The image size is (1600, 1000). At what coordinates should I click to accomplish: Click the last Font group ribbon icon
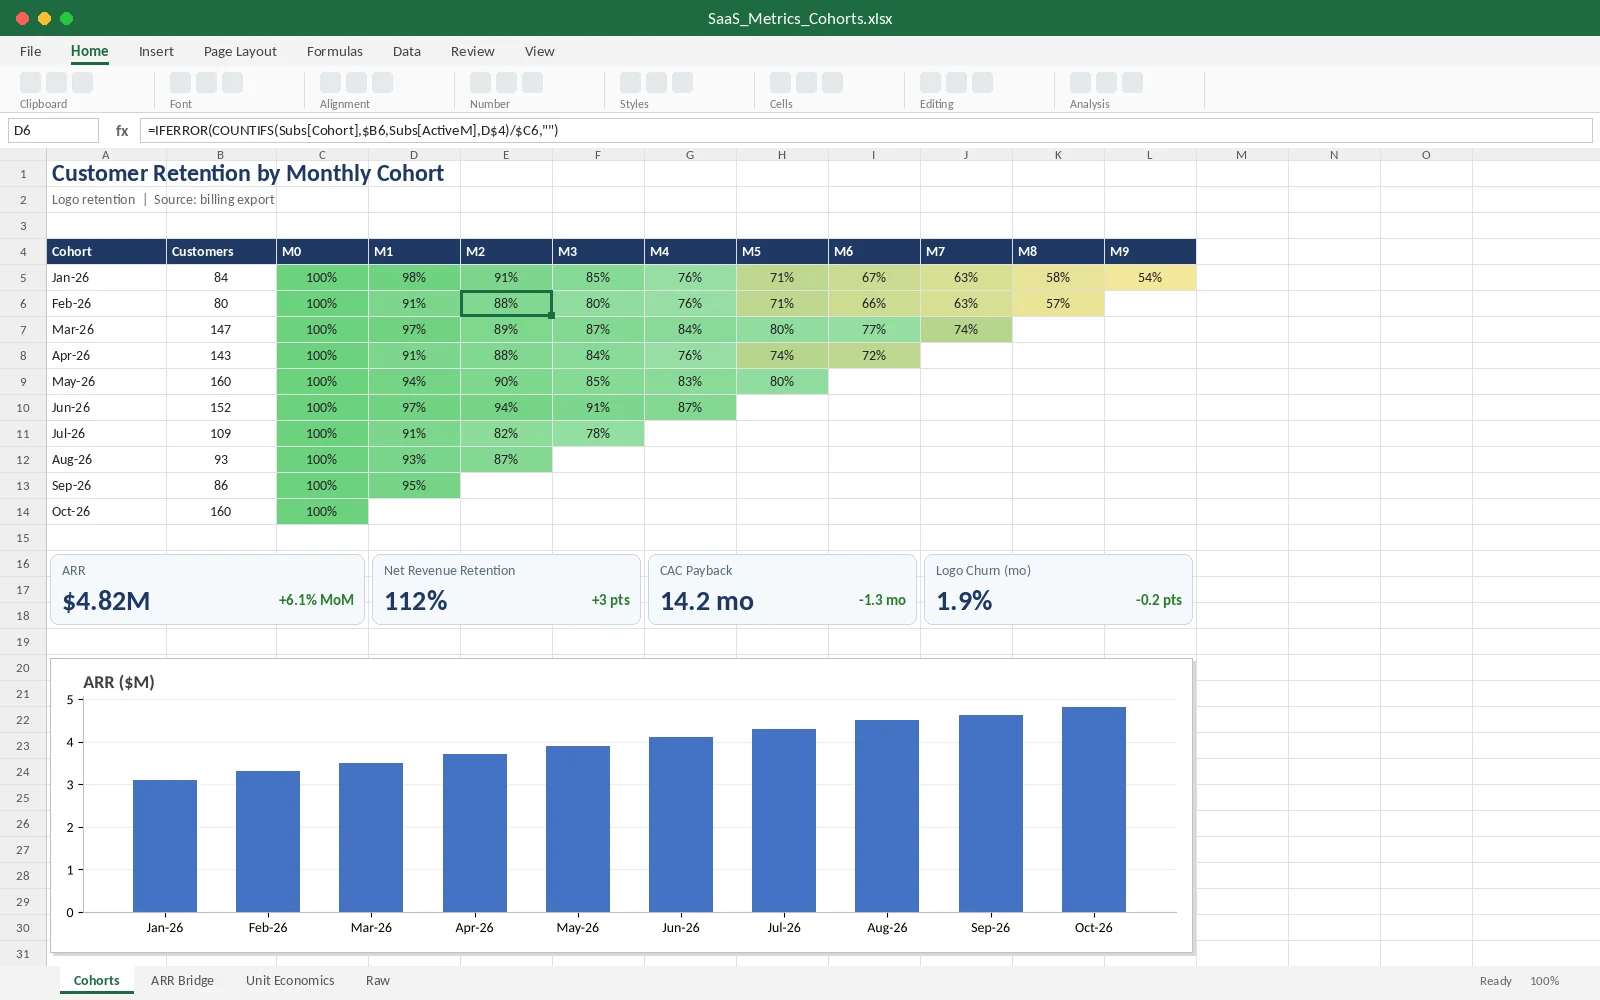tap(233, 83)
